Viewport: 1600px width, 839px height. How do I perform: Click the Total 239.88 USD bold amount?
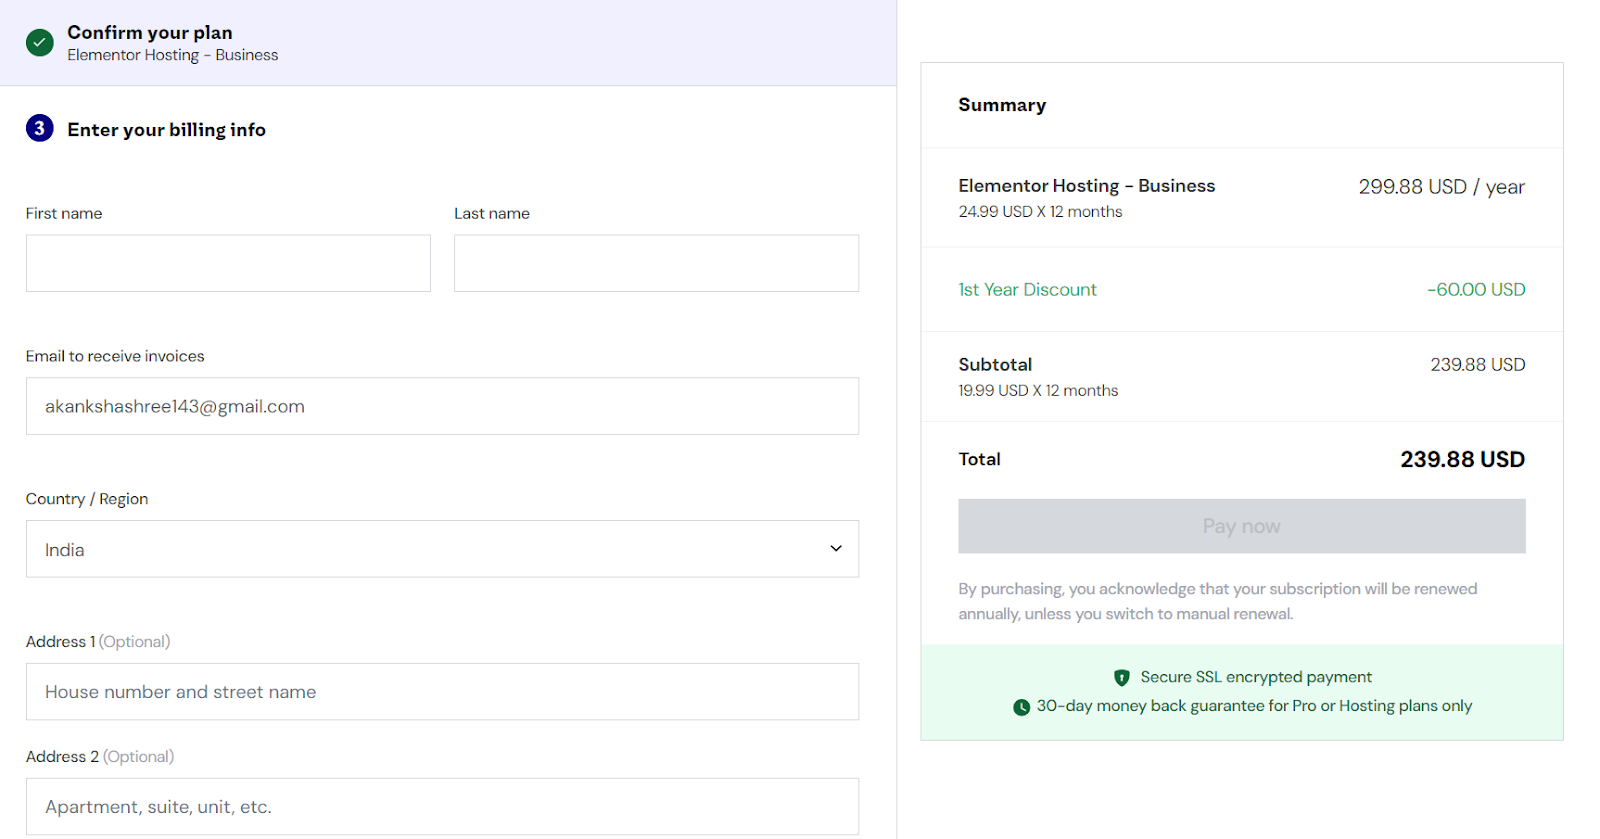(x=1462, y=459)
